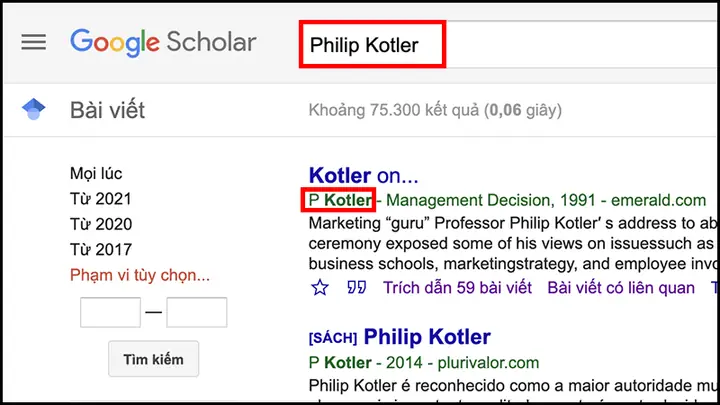Filter results 'Từ 2017'
This screenshot has width=720, height=405.
tap(100, 249)
